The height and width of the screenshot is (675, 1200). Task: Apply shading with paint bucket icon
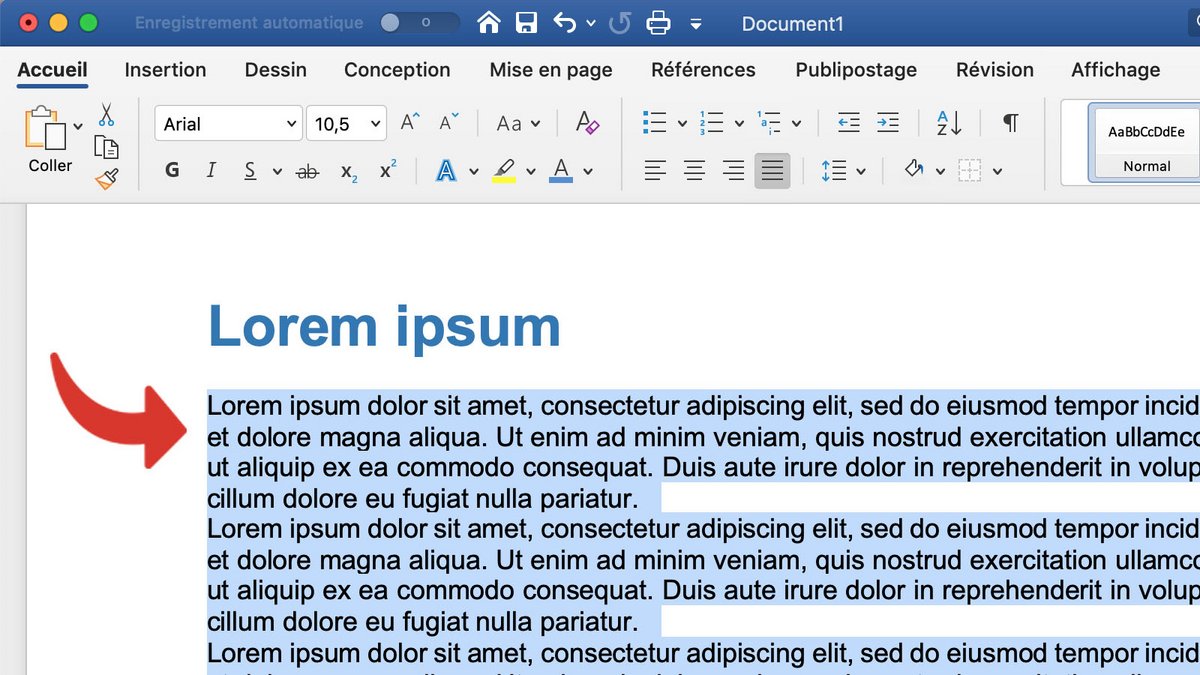click(913, 171)
